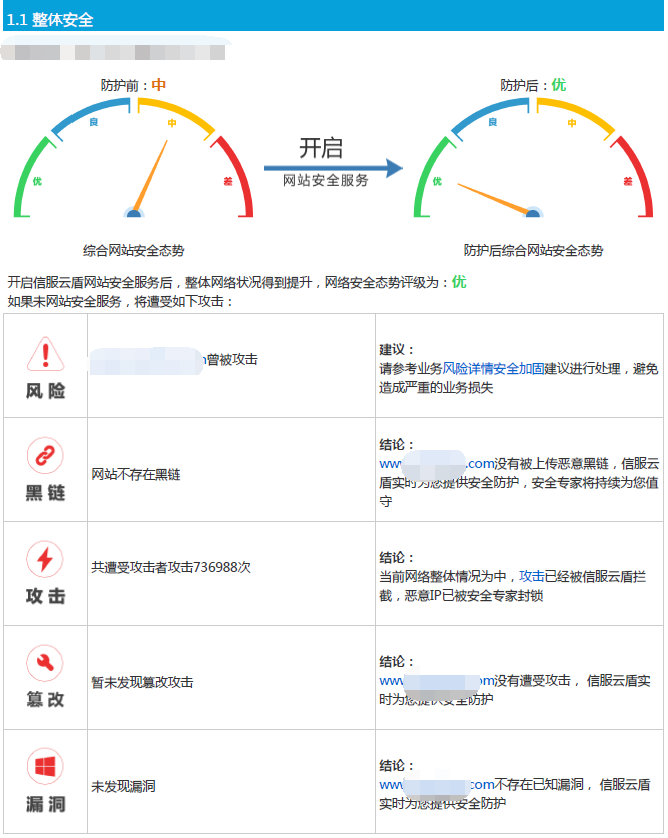This screenshot has height=838, width=668.
Task: Click the needle pivot of the 防护后 gauge
Action: point(533,213)
